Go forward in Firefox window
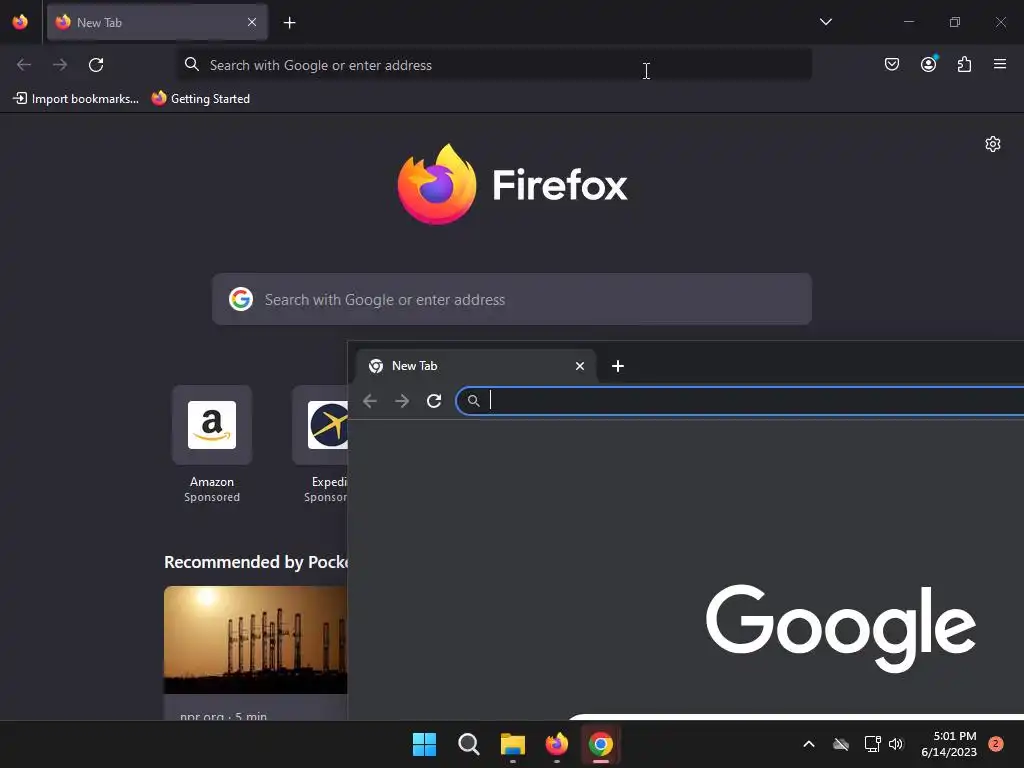The height and width of the screenshot is (768, 1024). (60, 65)
